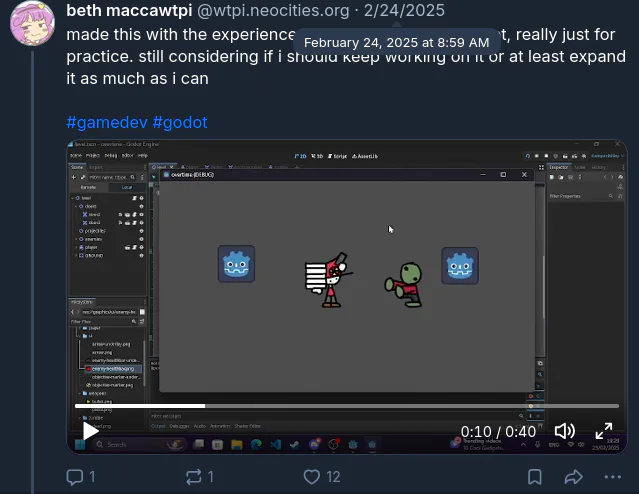The image size is (639, 494).
Task: Collapse the weapons folder in FileSystem
Action: [80, 393]
